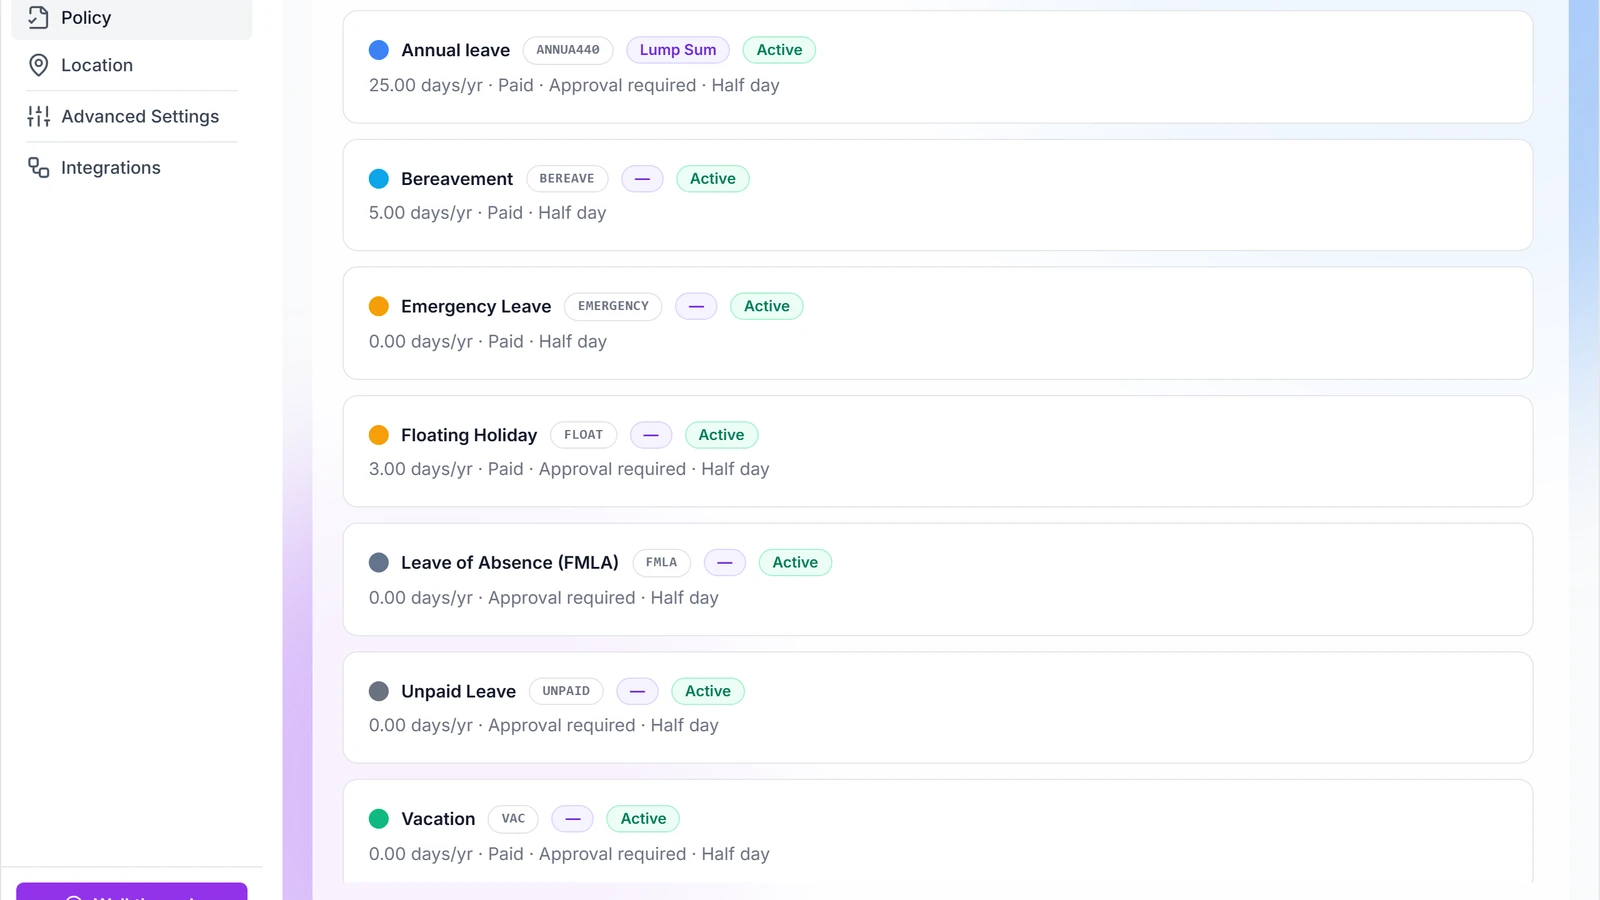Viewport: 1600px width, 900px height.
Task: Click the purple button at sidebar bottom
Action: click(x=132, y=891)
